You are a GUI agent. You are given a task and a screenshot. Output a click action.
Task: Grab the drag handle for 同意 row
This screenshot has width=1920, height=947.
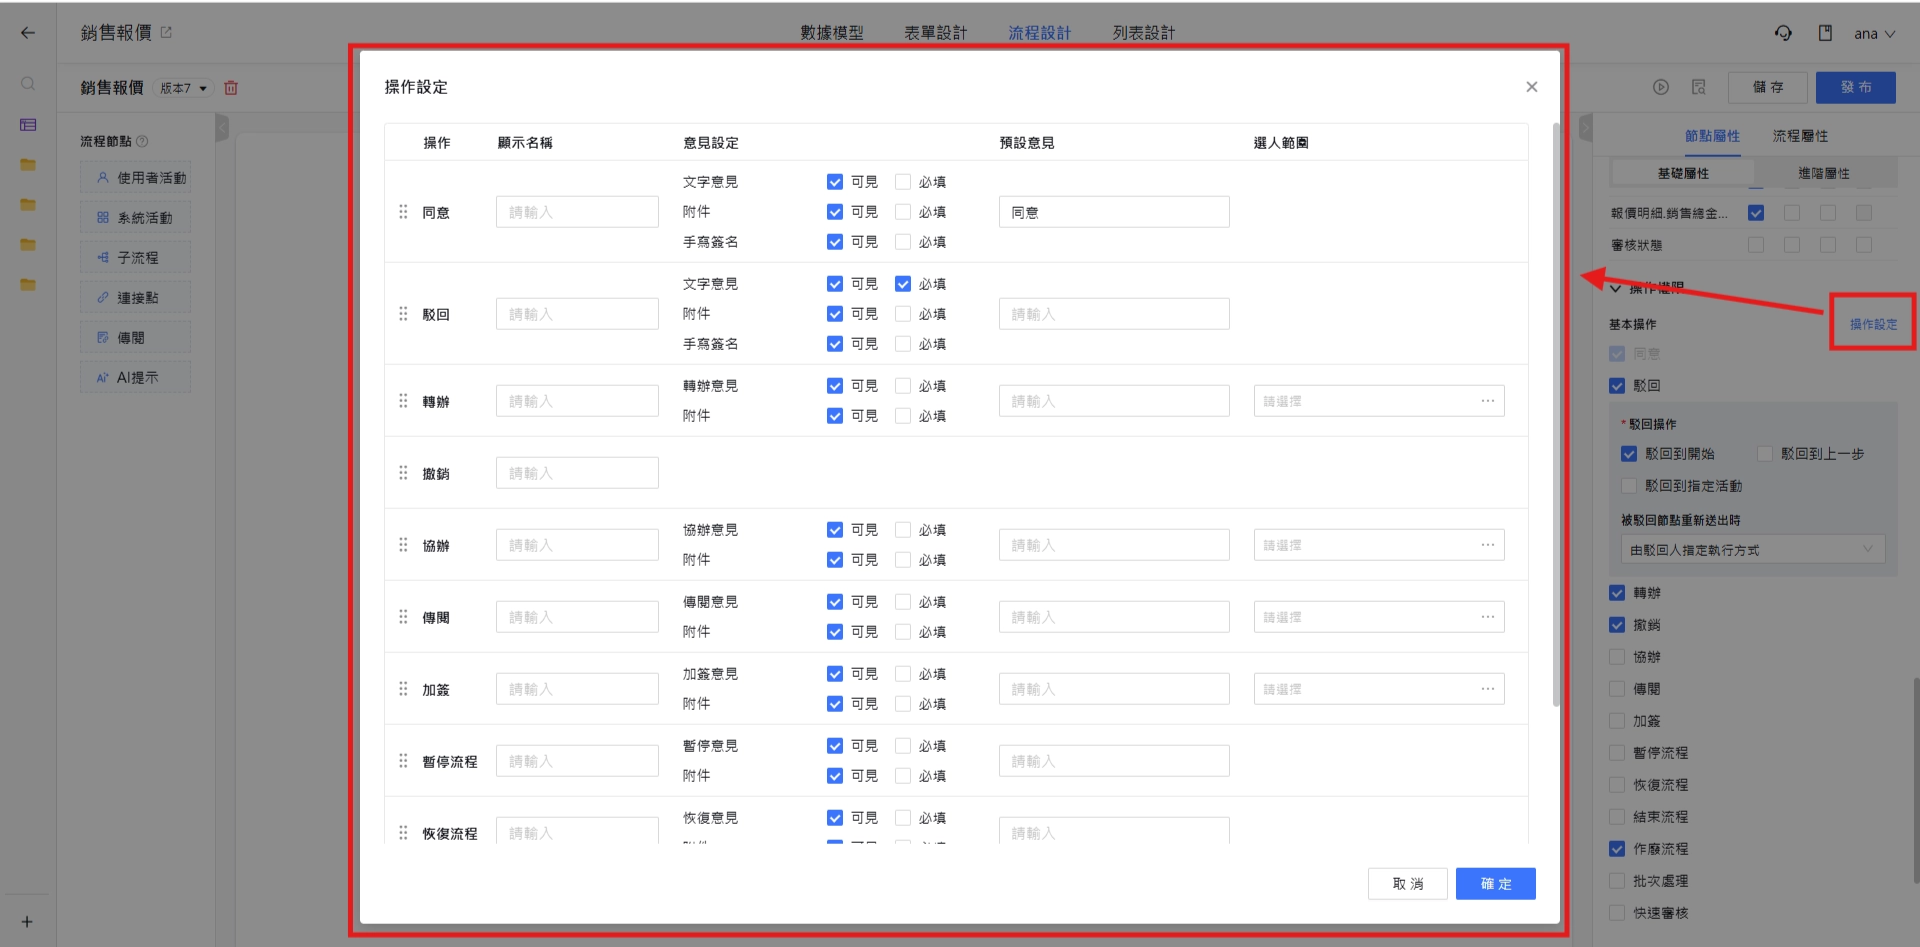pos(403,212)
